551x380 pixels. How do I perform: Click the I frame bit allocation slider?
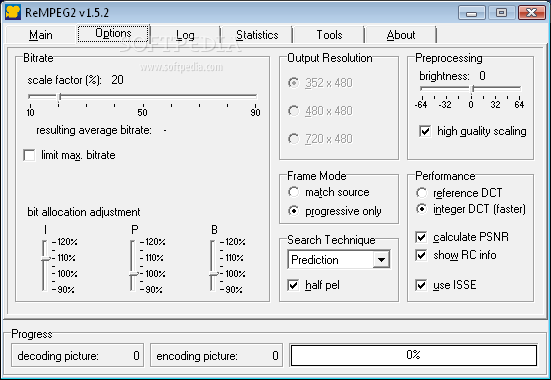click(45, 259)
